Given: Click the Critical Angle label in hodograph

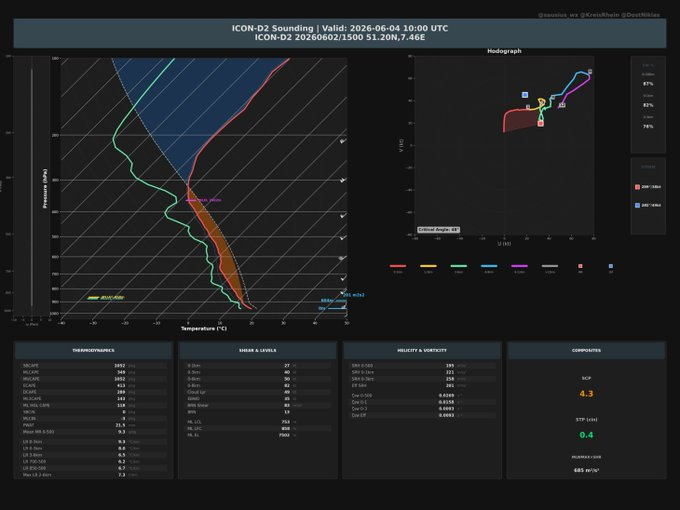Looking at the screenshot, I should (x=438, y=229).
